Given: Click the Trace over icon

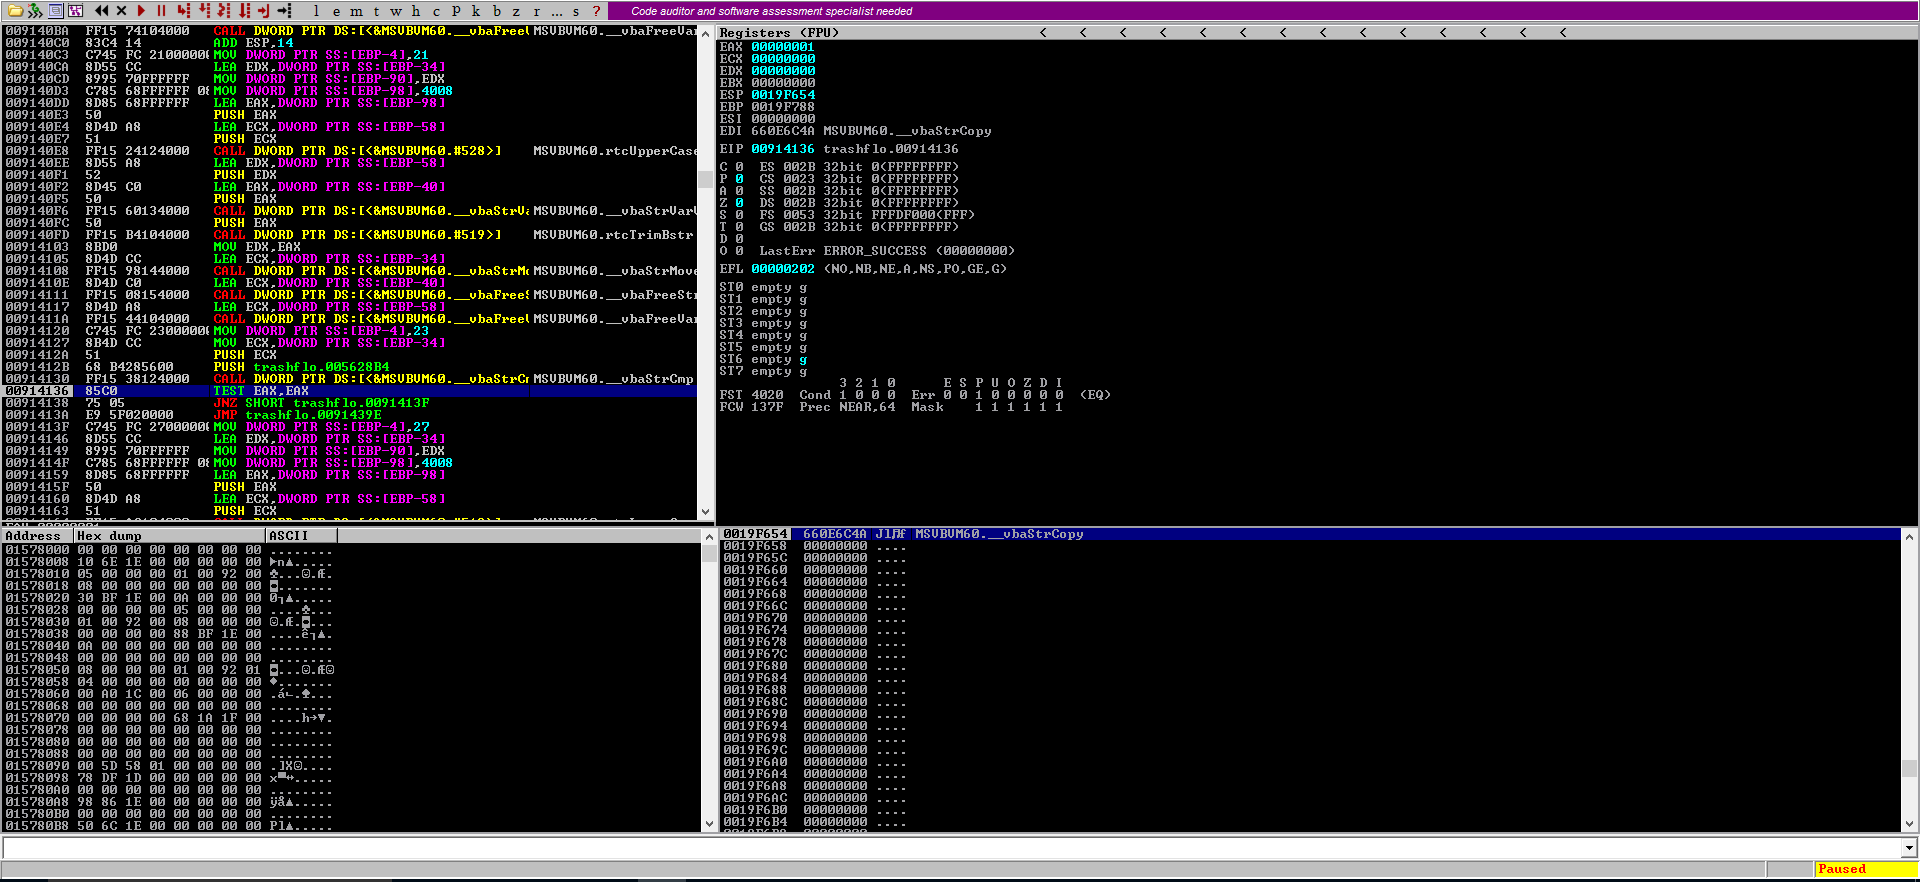Looking at the screenshot, I should pyautogui.click(x=244, y=11).
